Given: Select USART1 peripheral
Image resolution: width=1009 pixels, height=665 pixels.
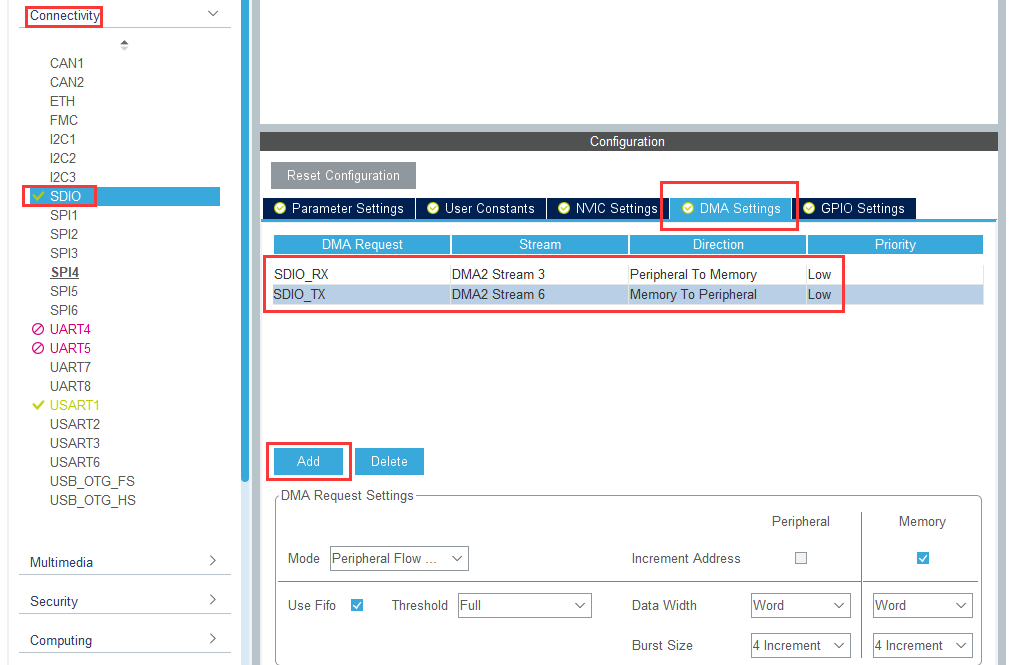Looking at the screenshot, I should click(75, 405).
